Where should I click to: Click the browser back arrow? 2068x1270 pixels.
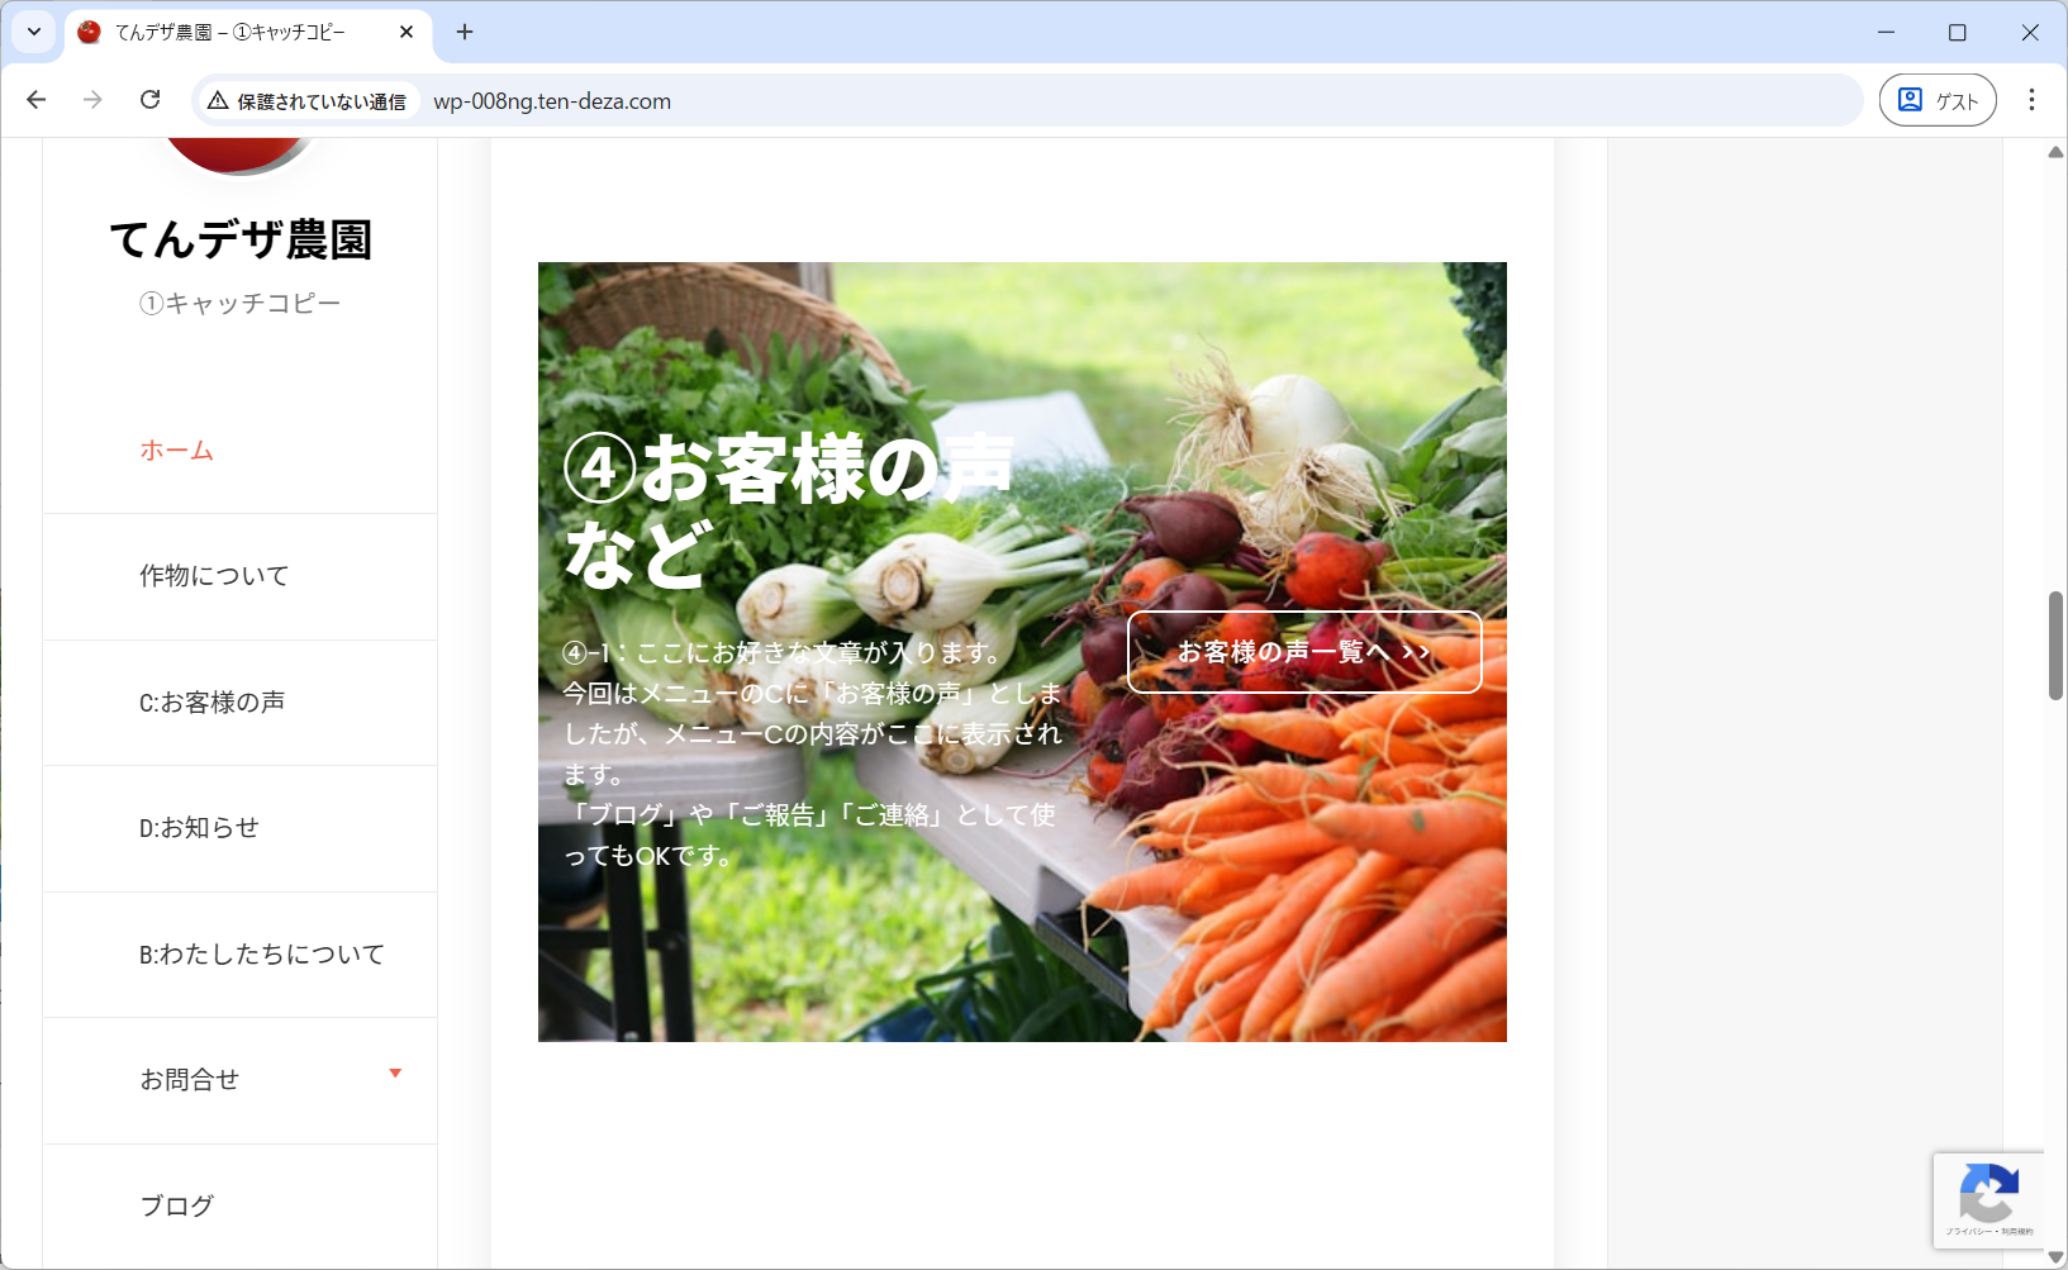pos(36,100)
